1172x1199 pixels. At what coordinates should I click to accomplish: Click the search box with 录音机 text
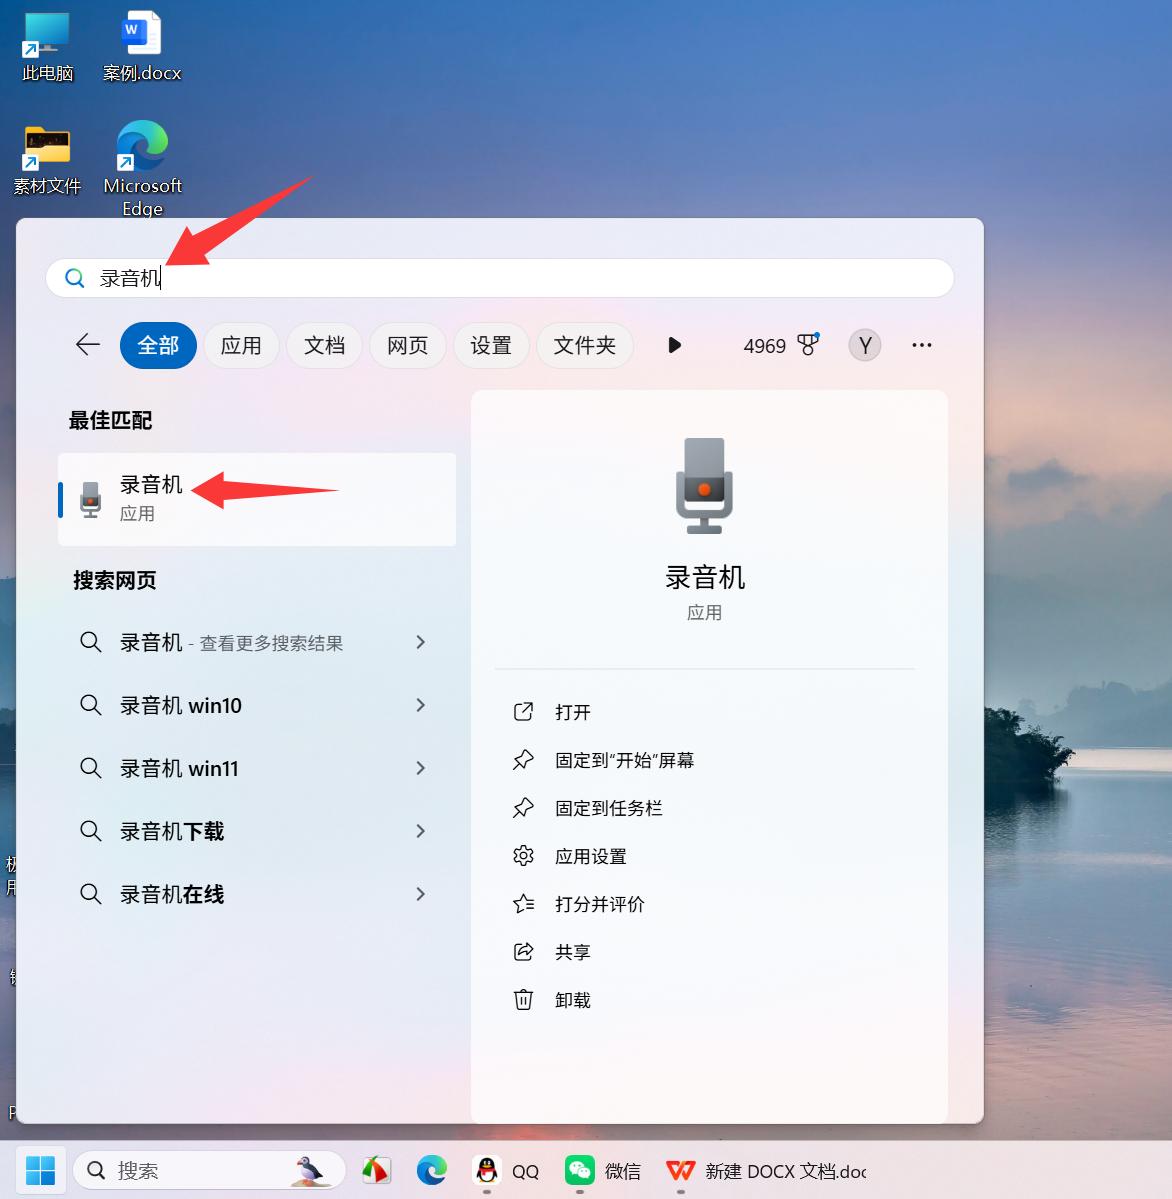point(500,278)
